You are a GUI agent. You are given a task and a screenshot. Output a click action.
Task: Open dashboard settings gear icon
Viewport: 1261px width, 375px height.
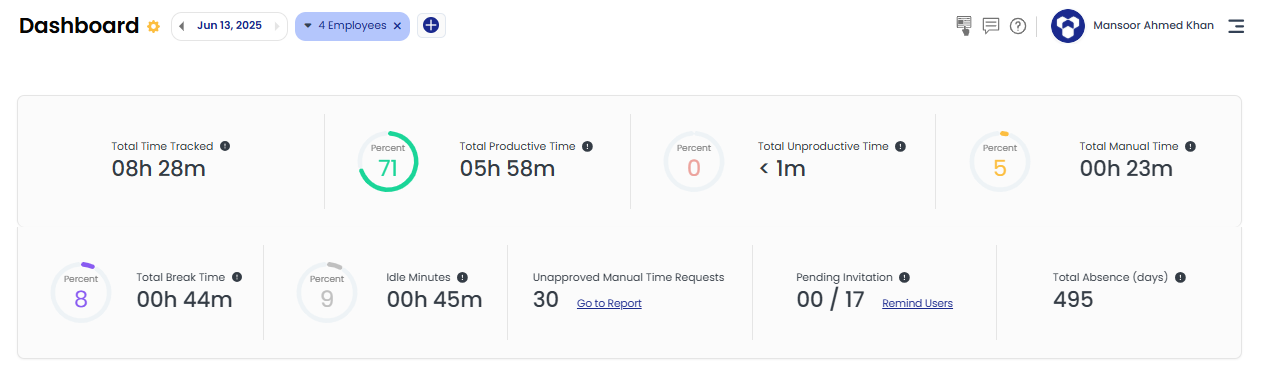153,27
